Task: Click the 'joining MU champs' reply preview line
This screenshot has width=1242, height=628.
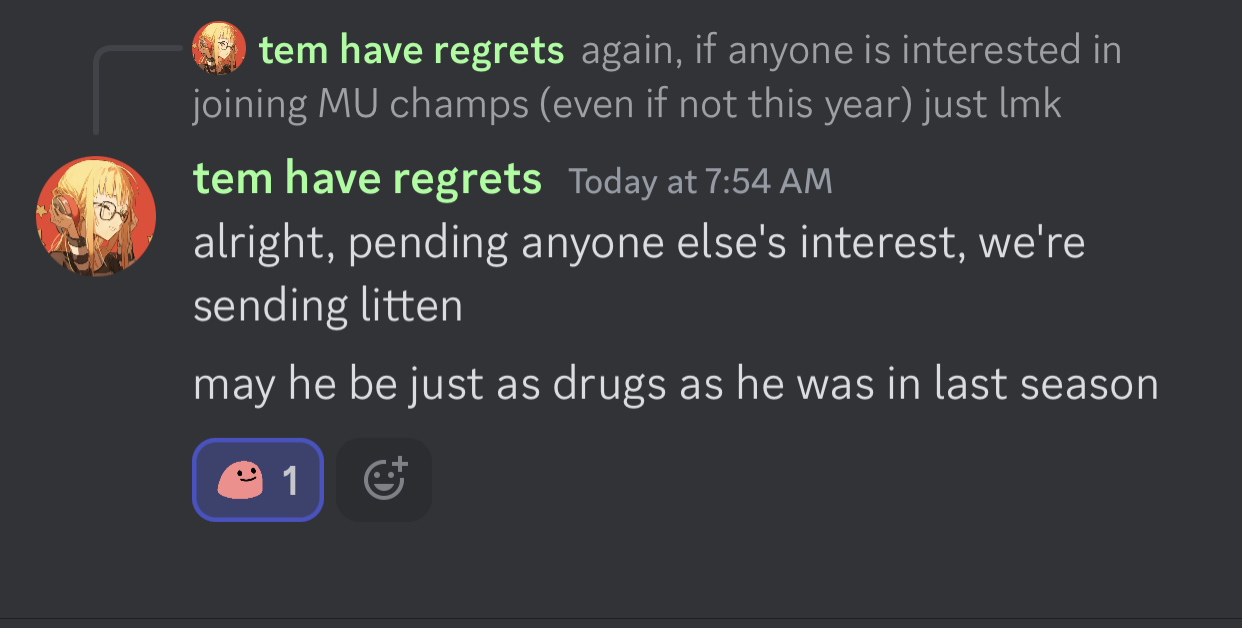Action: click(x=627, y=103)
